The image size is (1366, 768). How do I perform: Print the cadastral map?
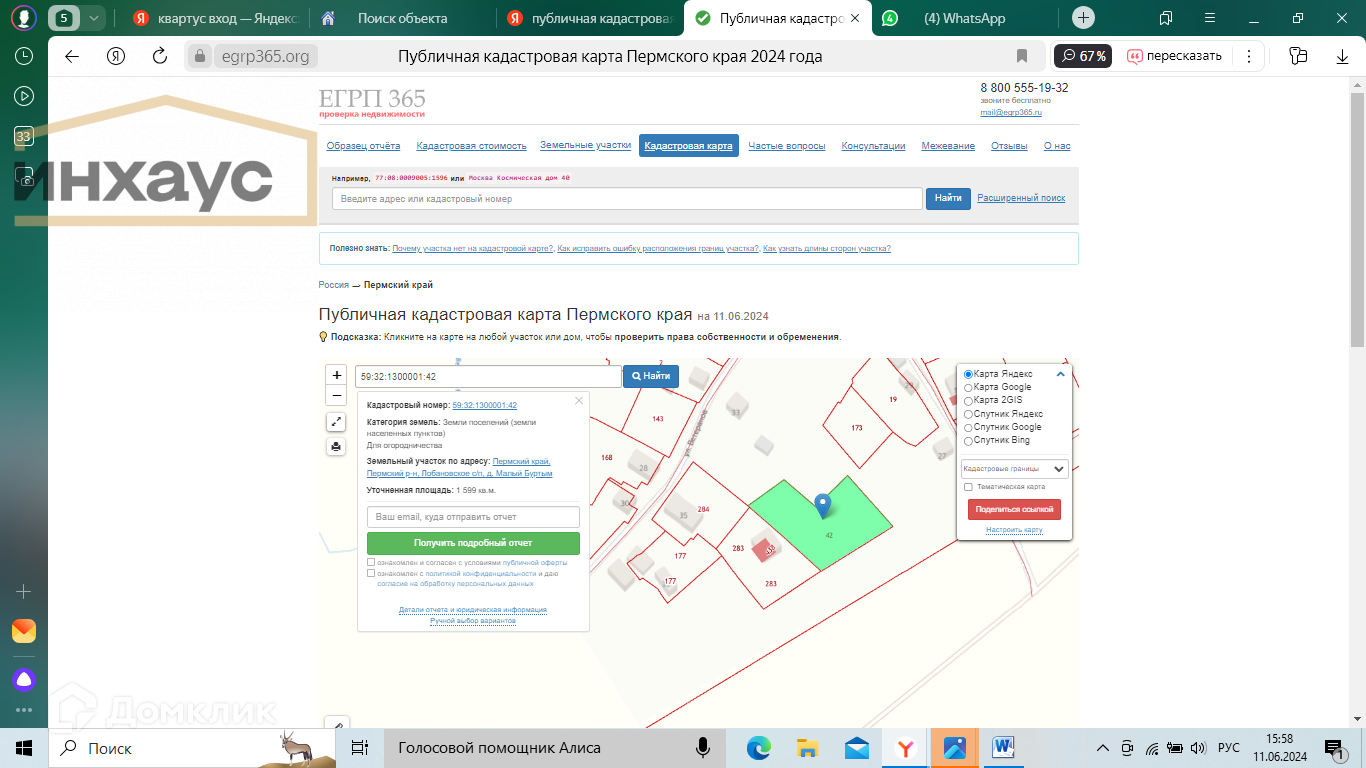336,446
